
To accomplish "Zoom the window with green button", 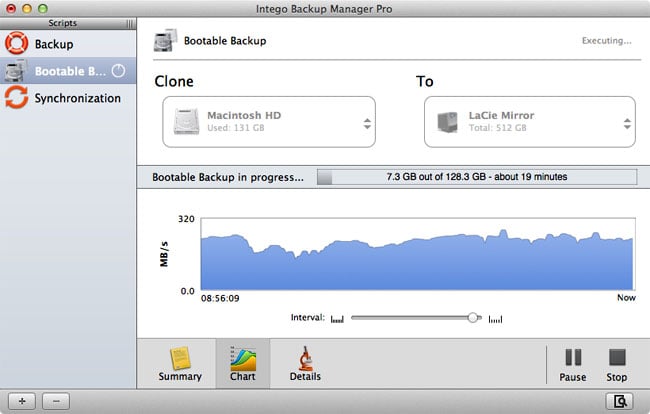I will point(43,8).
